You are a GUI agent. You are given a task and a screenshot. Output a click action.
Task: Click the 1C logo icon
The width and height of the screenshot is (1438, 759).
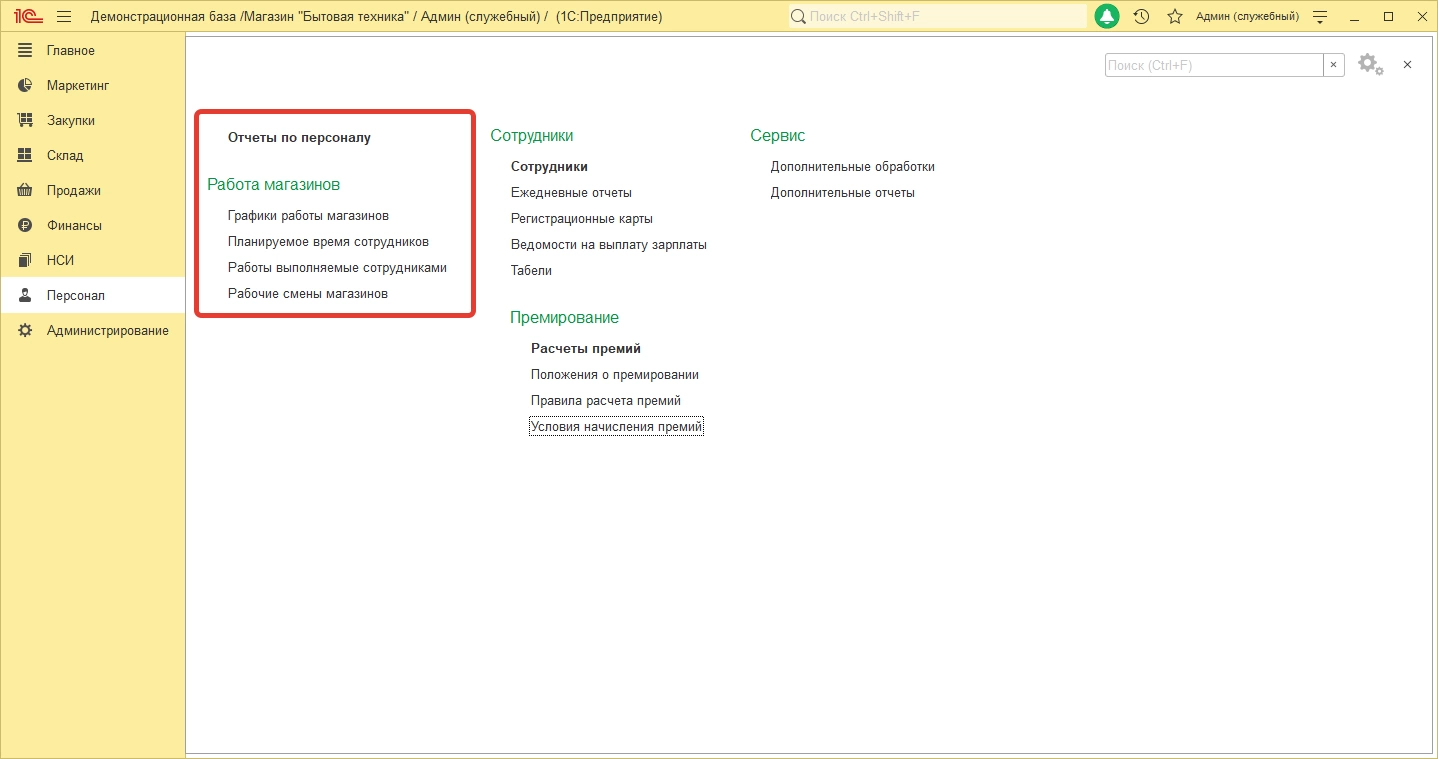point(27,17)
